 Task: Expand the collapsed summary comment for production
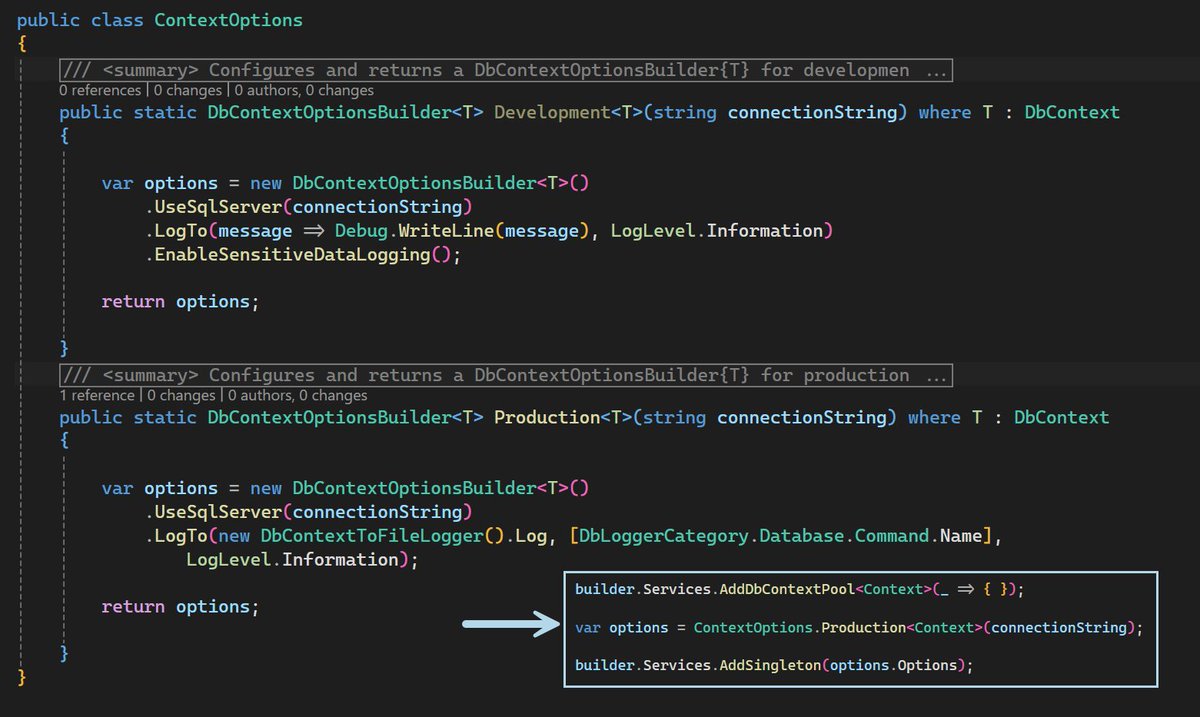click(x=506, y=375)
